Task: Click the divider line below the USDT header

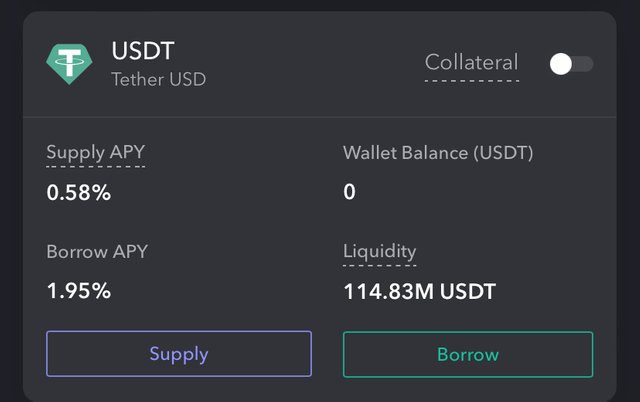Action: (320, 117)
